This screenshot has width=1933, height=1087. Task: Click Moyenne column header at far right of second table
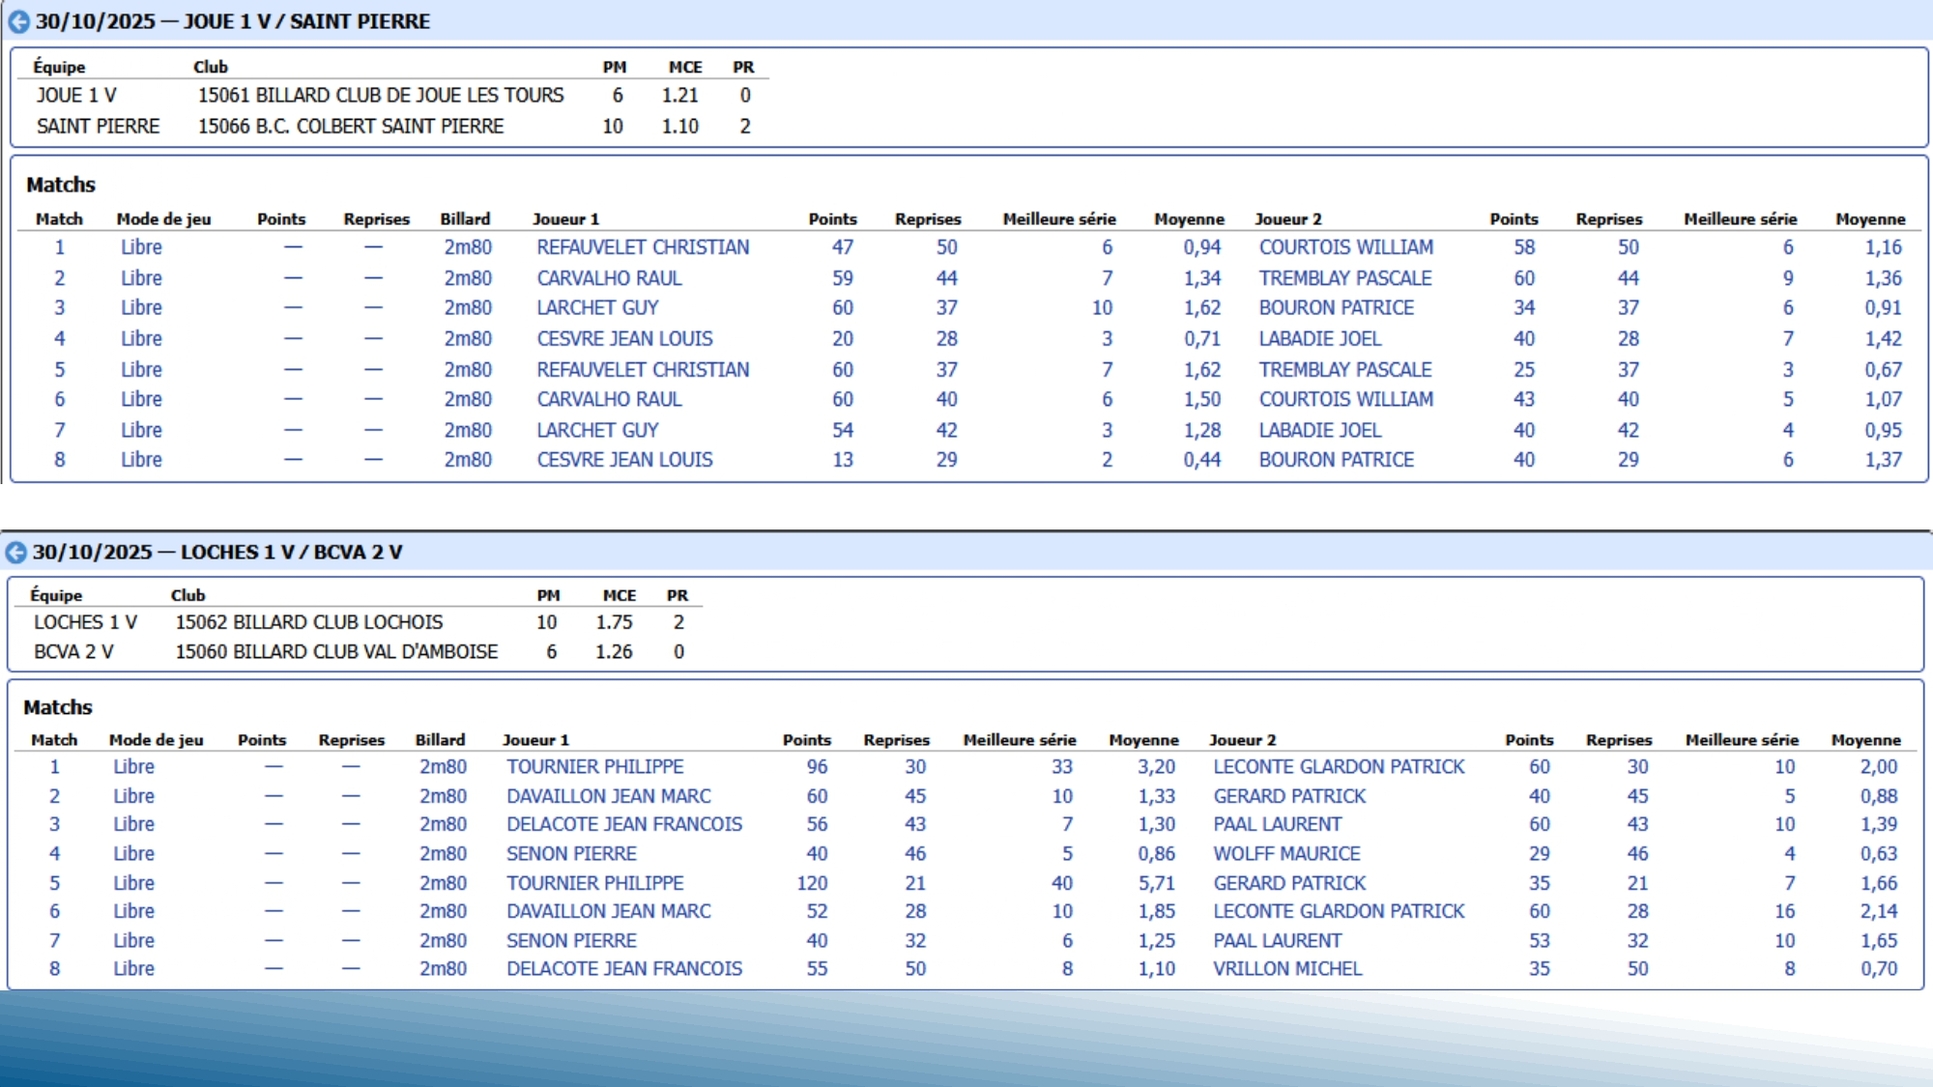click(1865, 740)
